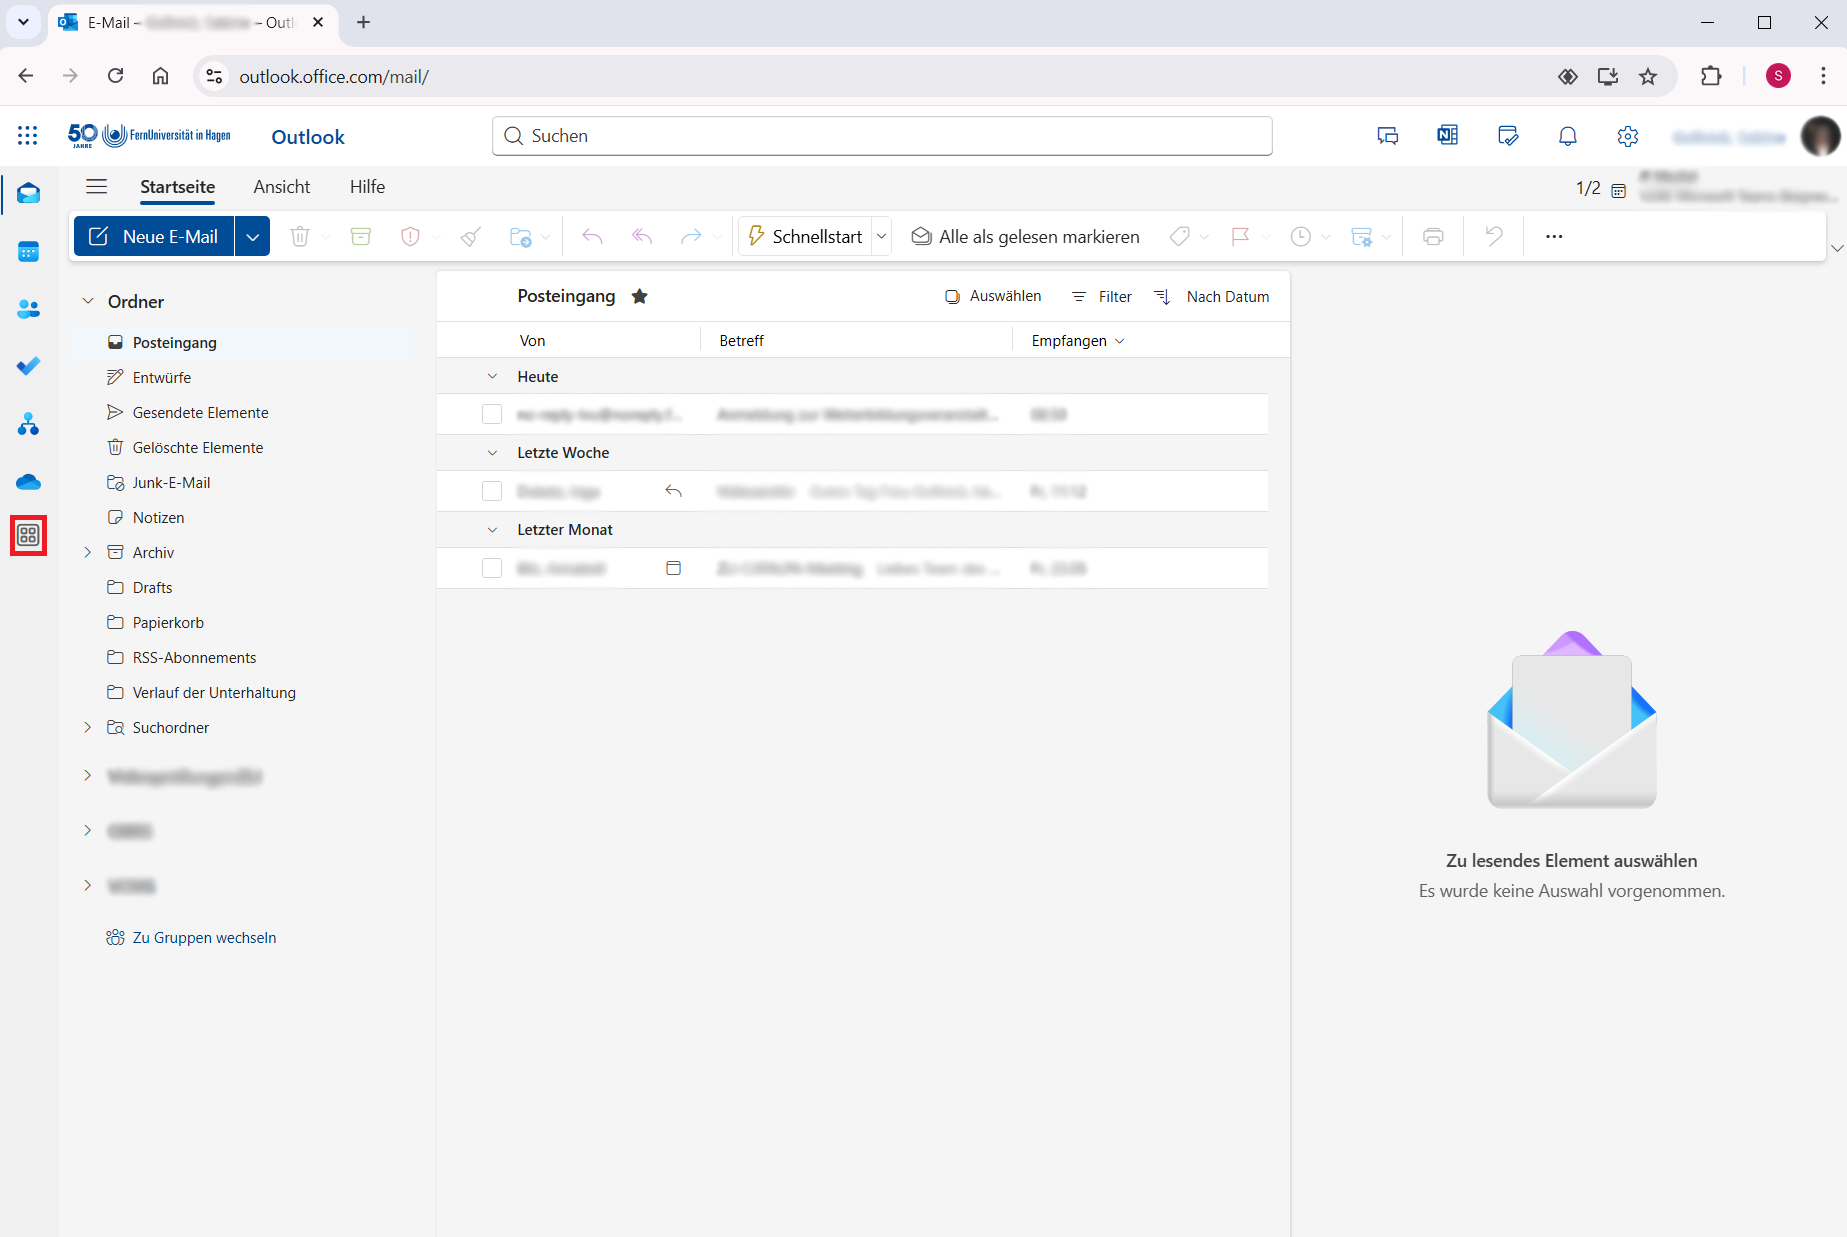Collapse the Ordner folder section

point(88,301)
